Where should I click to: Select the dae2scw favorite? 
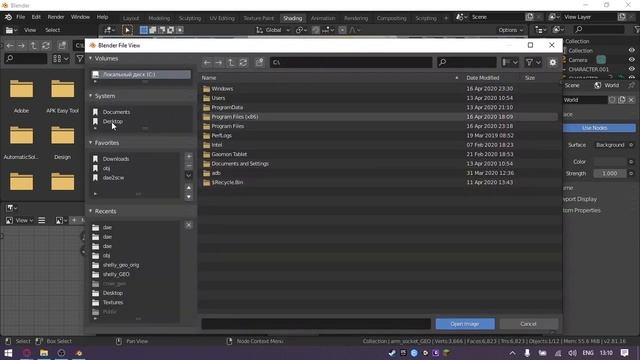tap(113, 178)
